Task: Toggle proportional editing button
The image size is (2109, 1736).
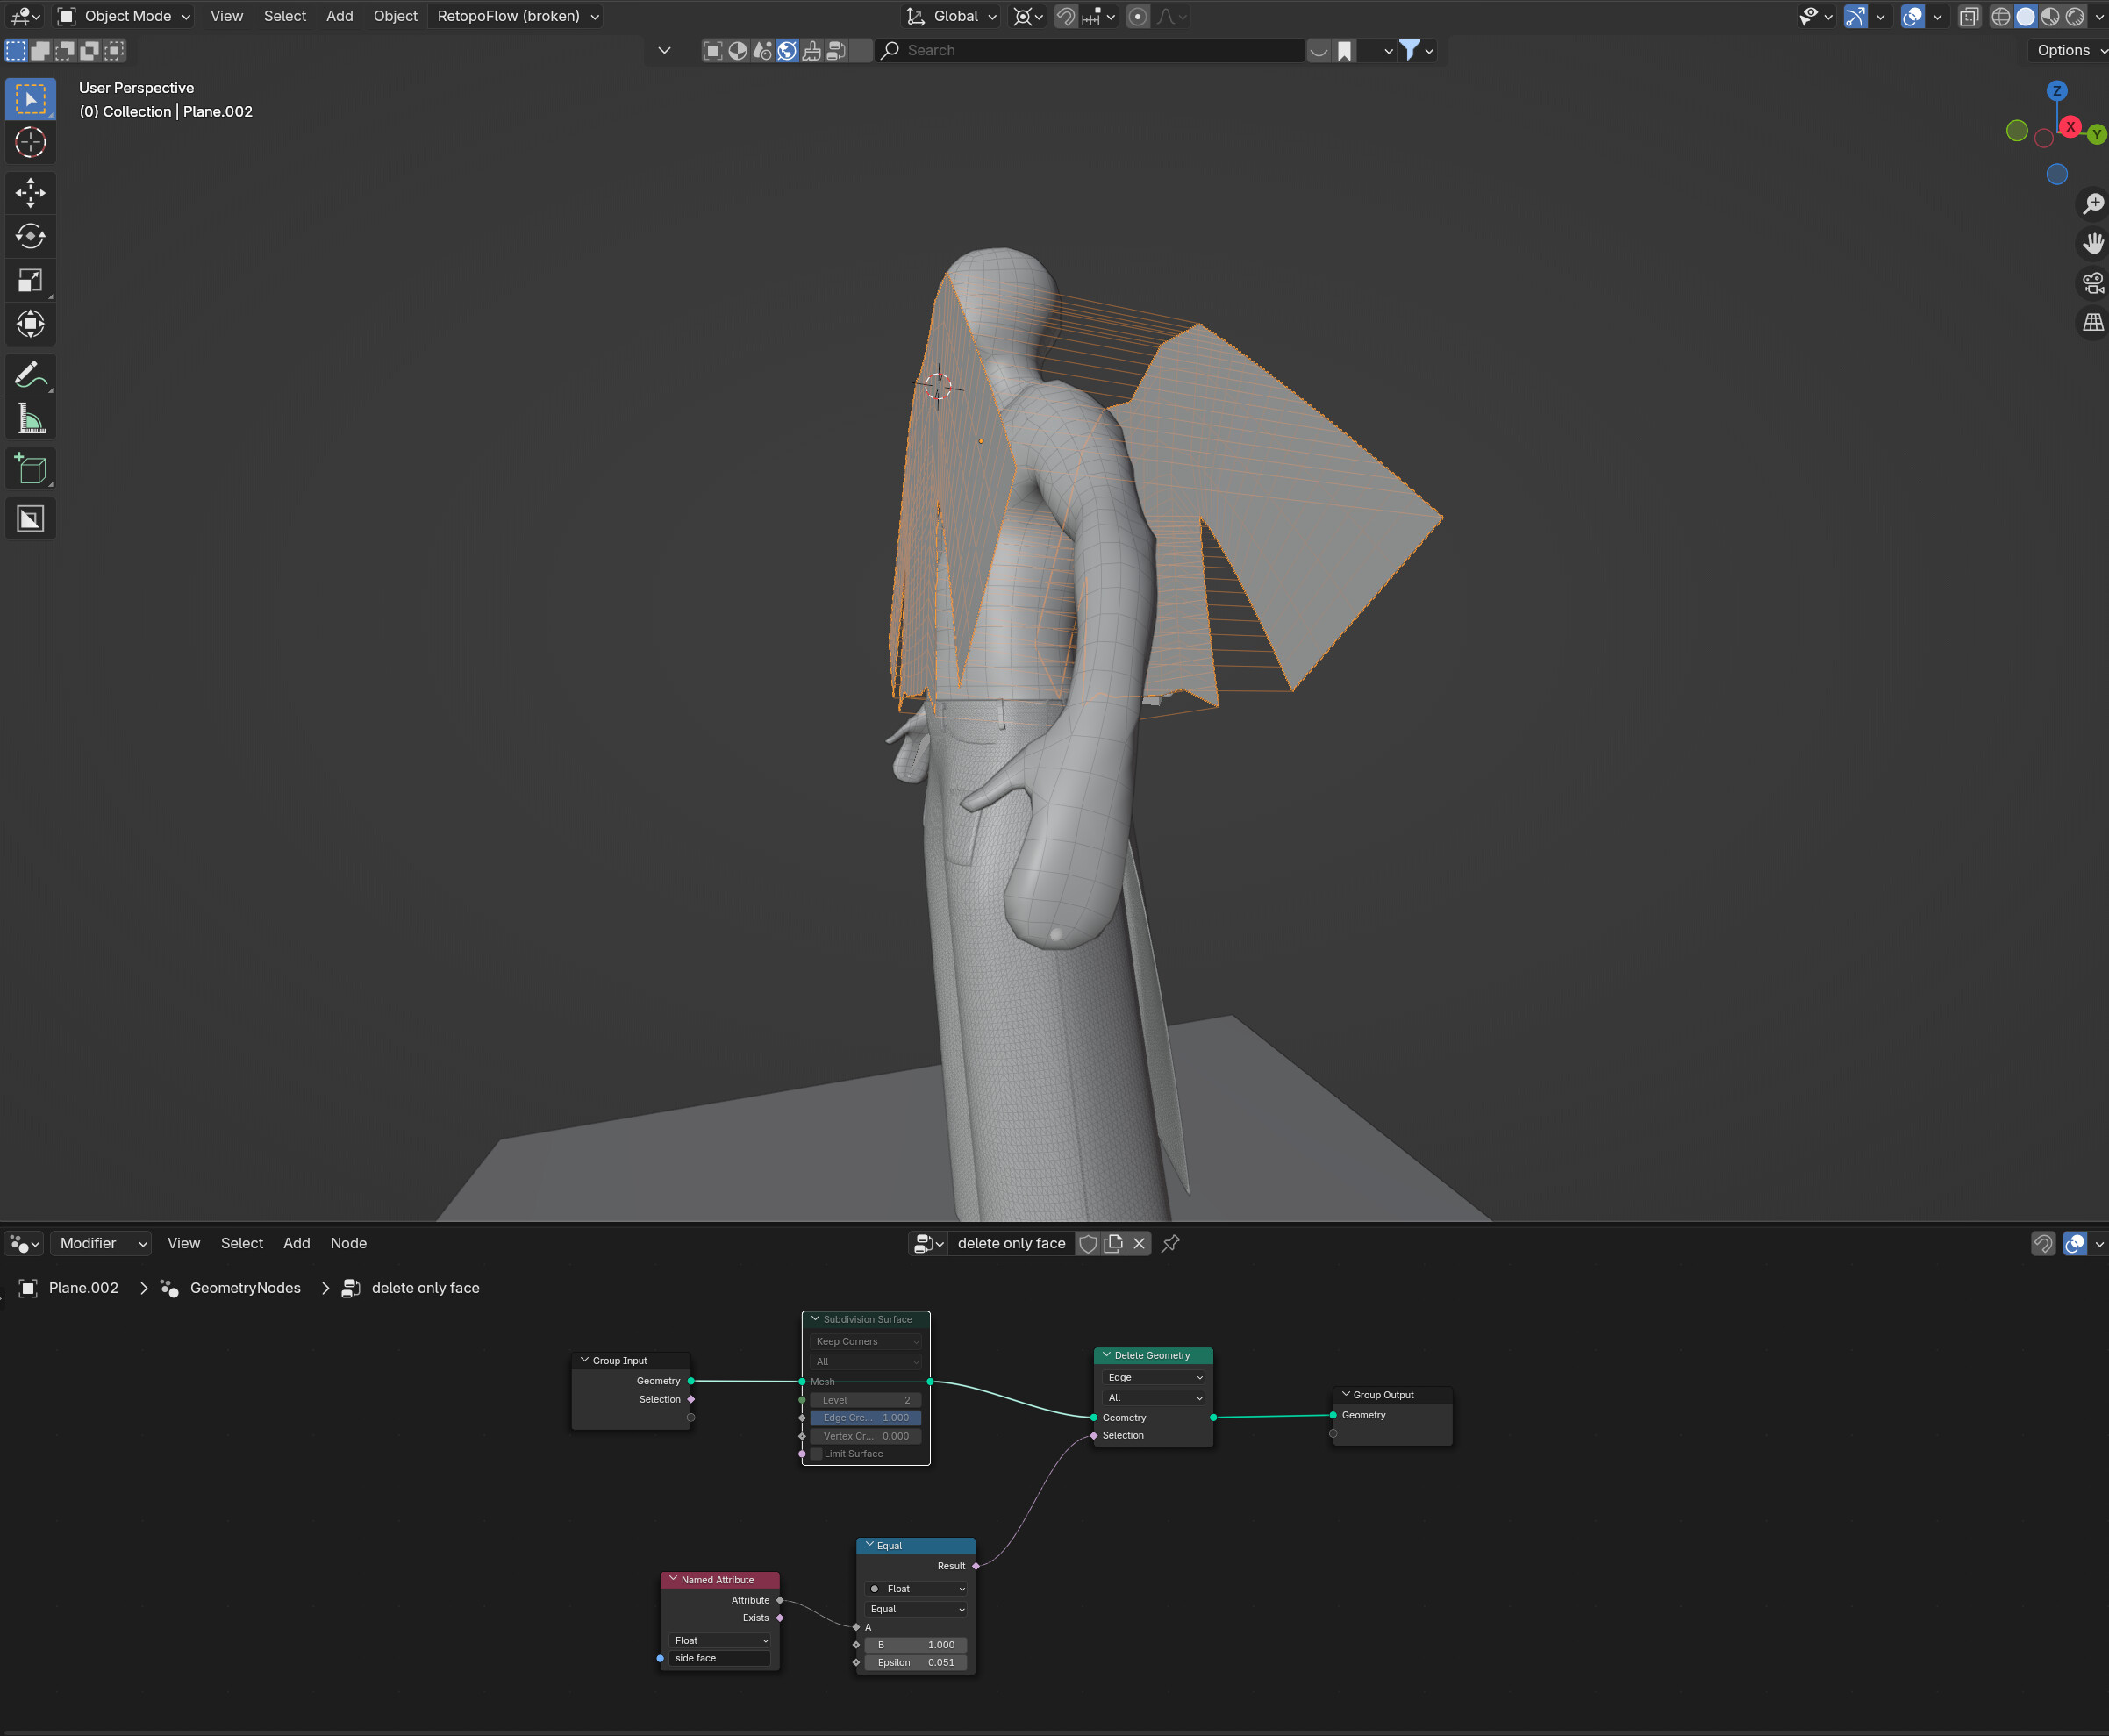Action: pyautogui.click(x=1138, y=16)
